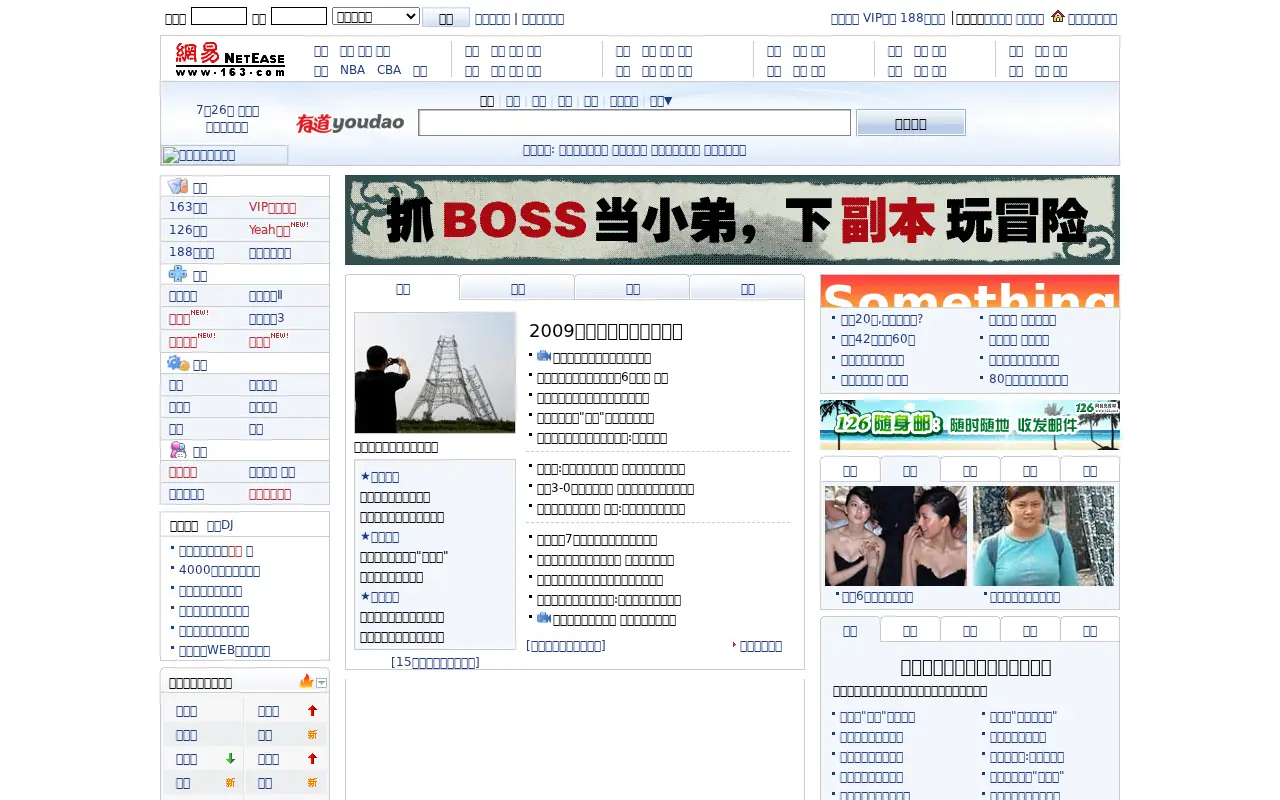The width and height of the screenshot is (1280, 800).
Task: Click the youdao search logo
Action: click(350, 123)
